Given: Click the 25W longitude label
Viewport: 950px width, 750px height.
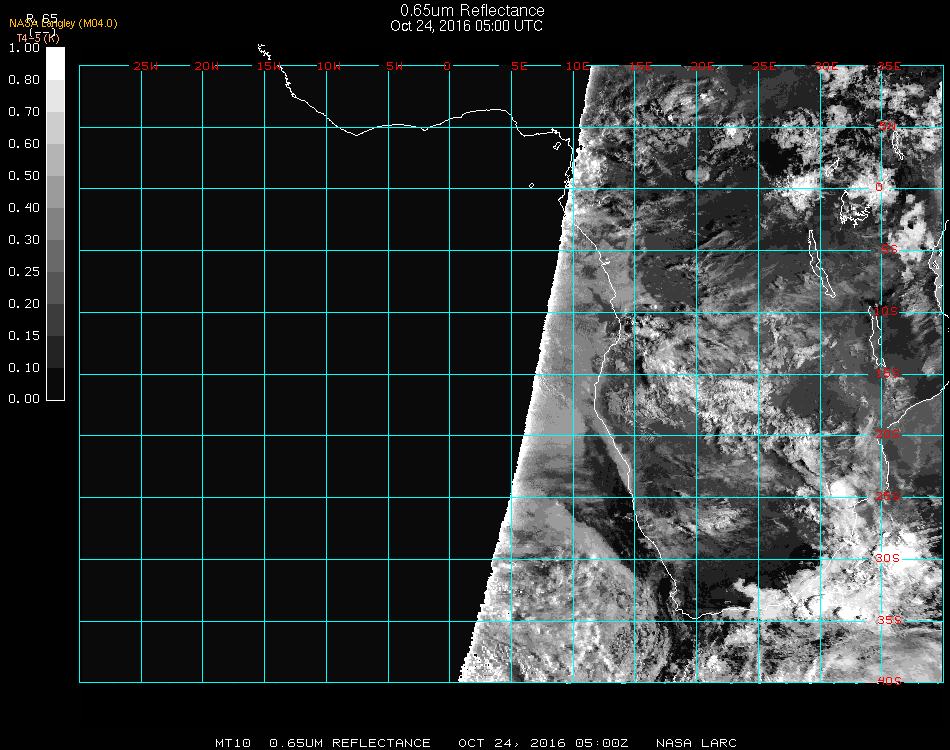Looking at the screenshot, I should [x=146, y=66].
